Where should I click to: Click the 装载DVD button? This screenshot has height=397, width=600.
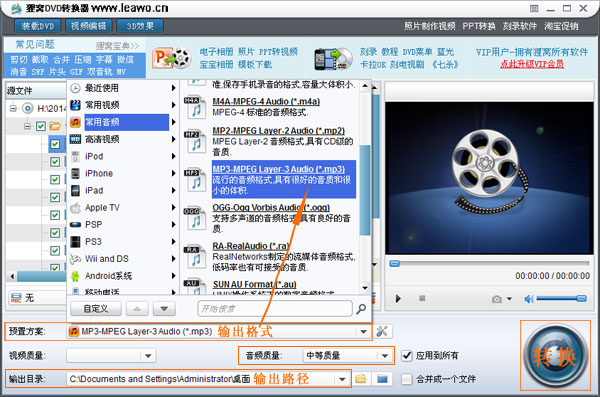click(38, 26)
